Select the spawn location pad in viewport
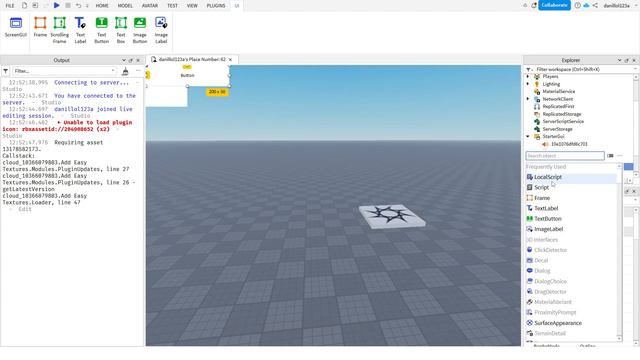Image resolution: width=640 pixels, height=360 pixels. (392, 216)
